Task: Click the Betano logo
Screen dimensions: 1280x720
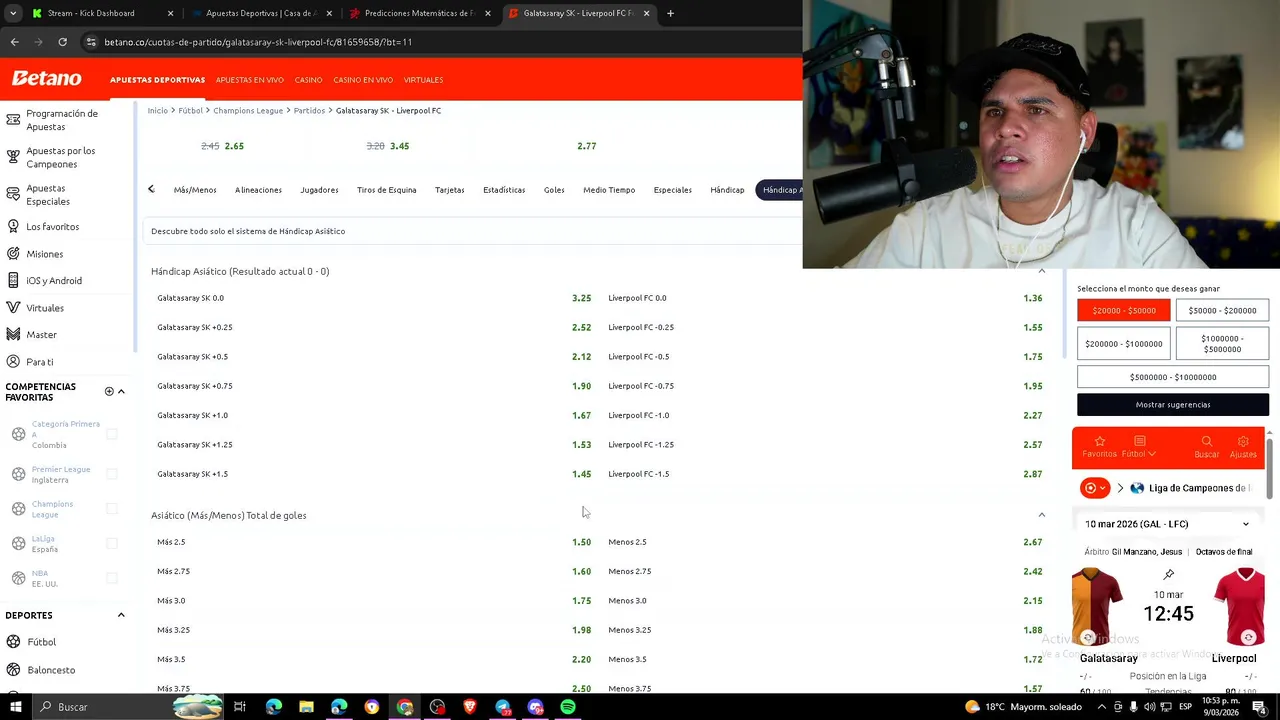Action: pyautogui.click(x=46, y=79)
